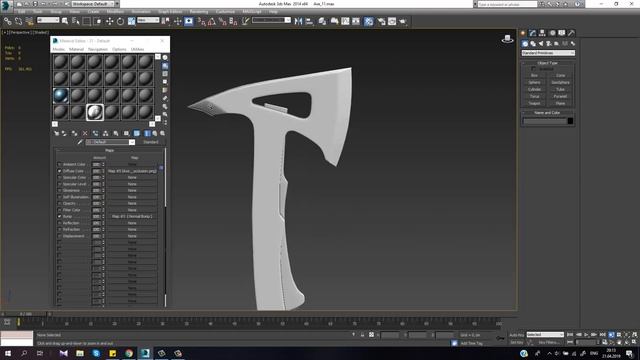
Task: Click the Diffuse Color map slot button
Action: point(132,171)
